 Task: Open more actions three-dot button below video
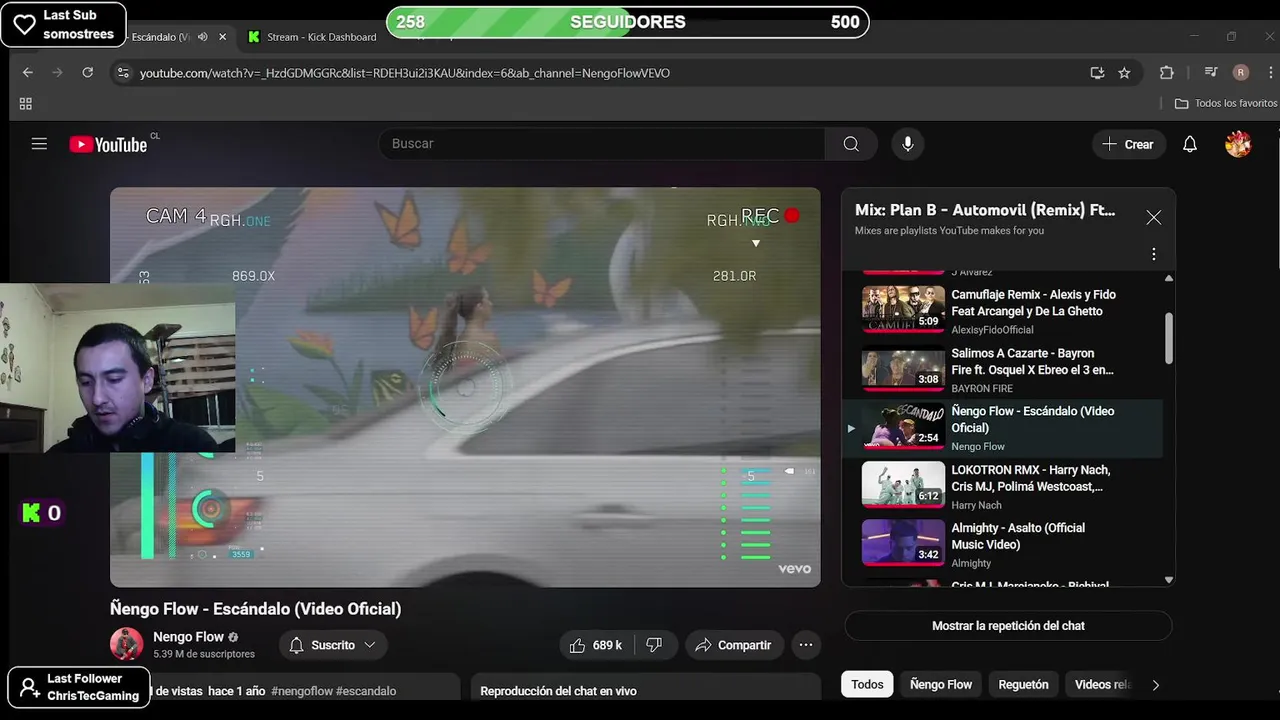point(806,645)
